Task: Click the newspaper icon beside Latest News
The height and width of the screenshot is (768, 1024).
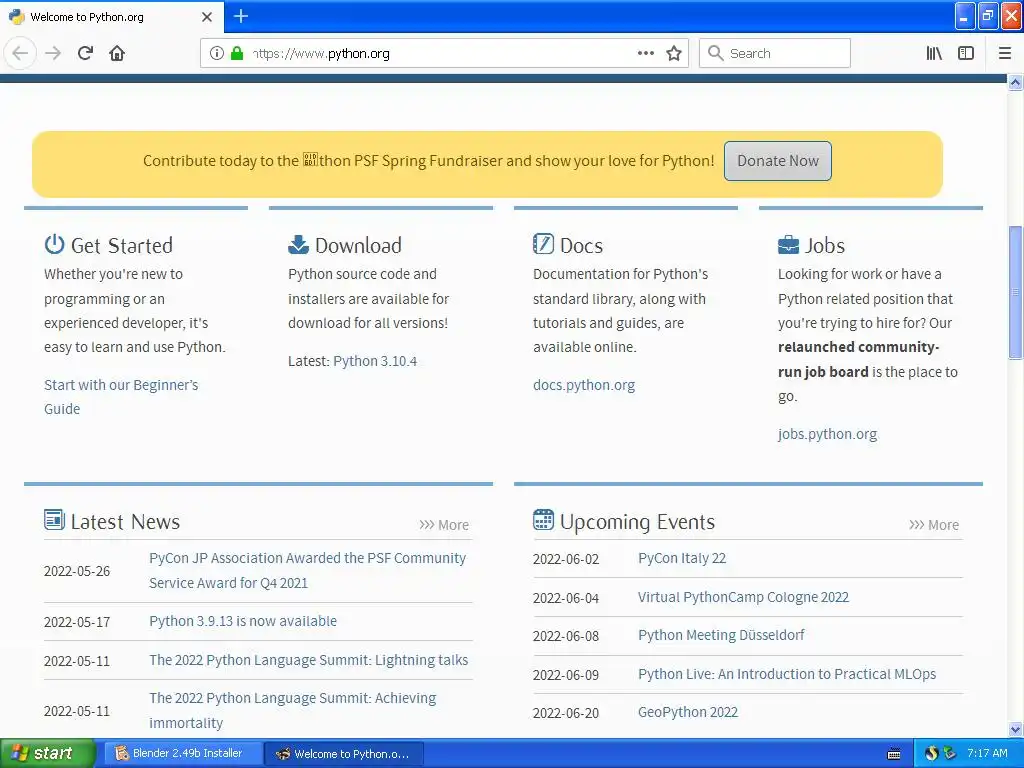Action: click(x=54, y=520)
